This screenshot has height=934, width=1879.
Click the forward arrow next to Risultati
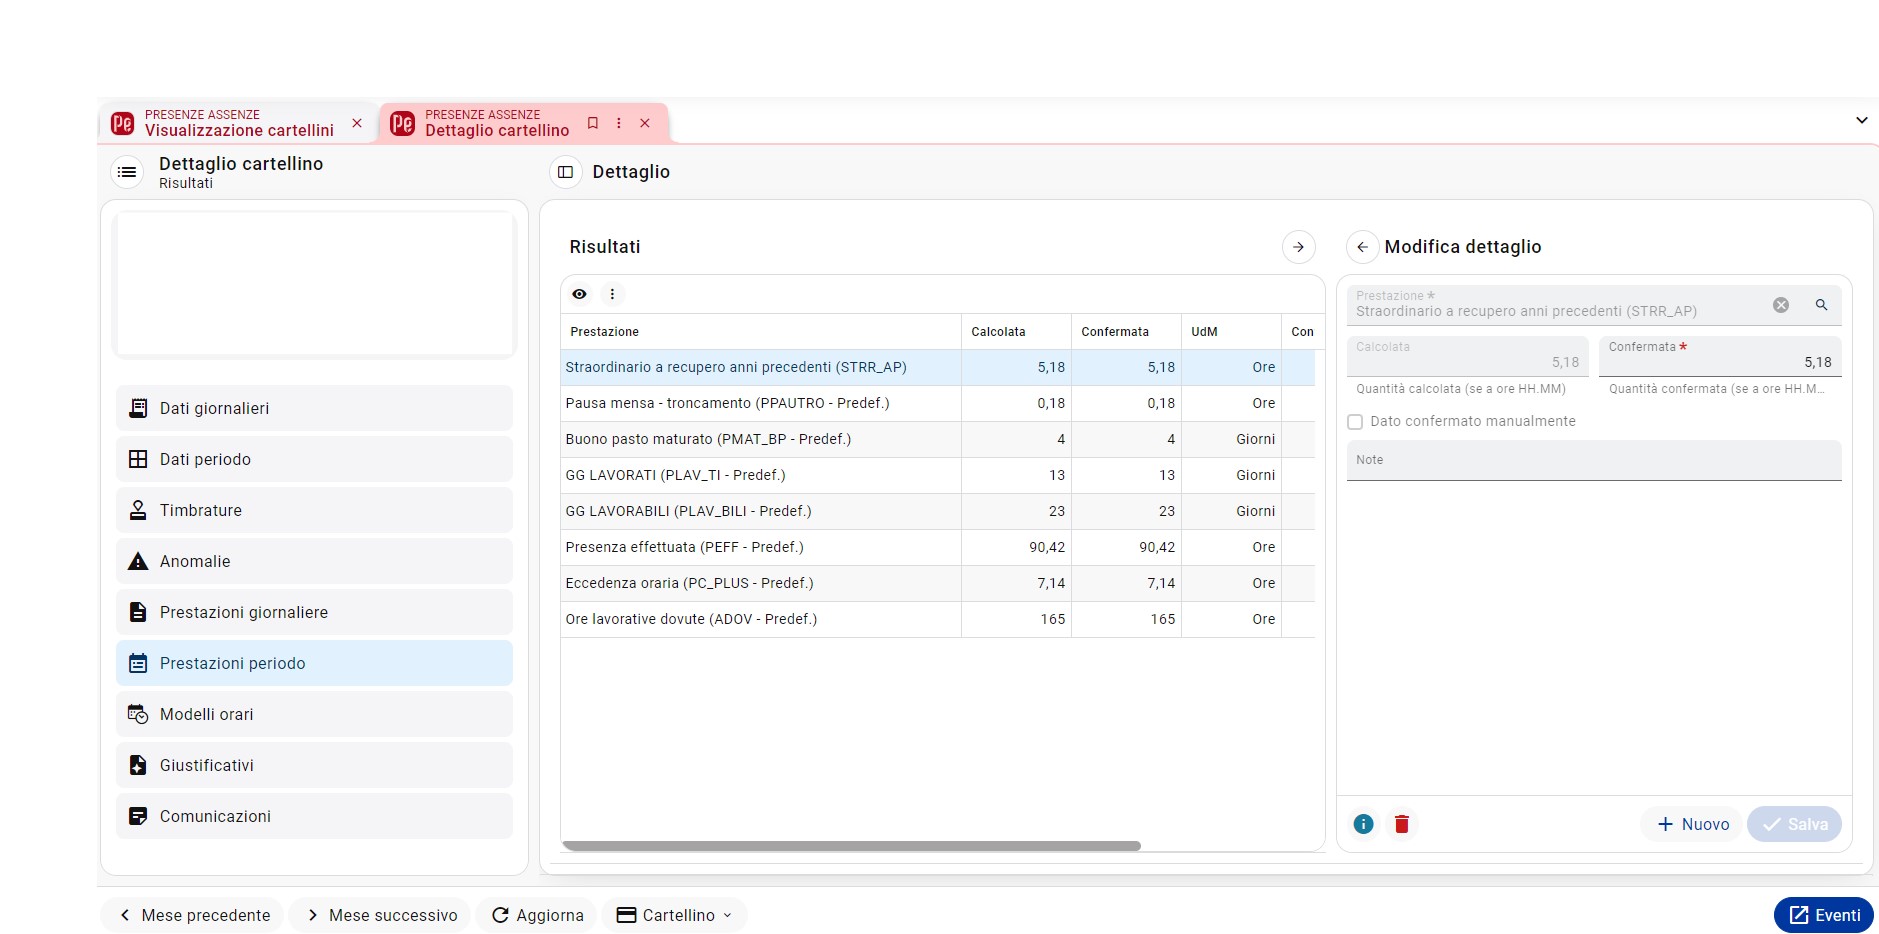coord(1298,247)
